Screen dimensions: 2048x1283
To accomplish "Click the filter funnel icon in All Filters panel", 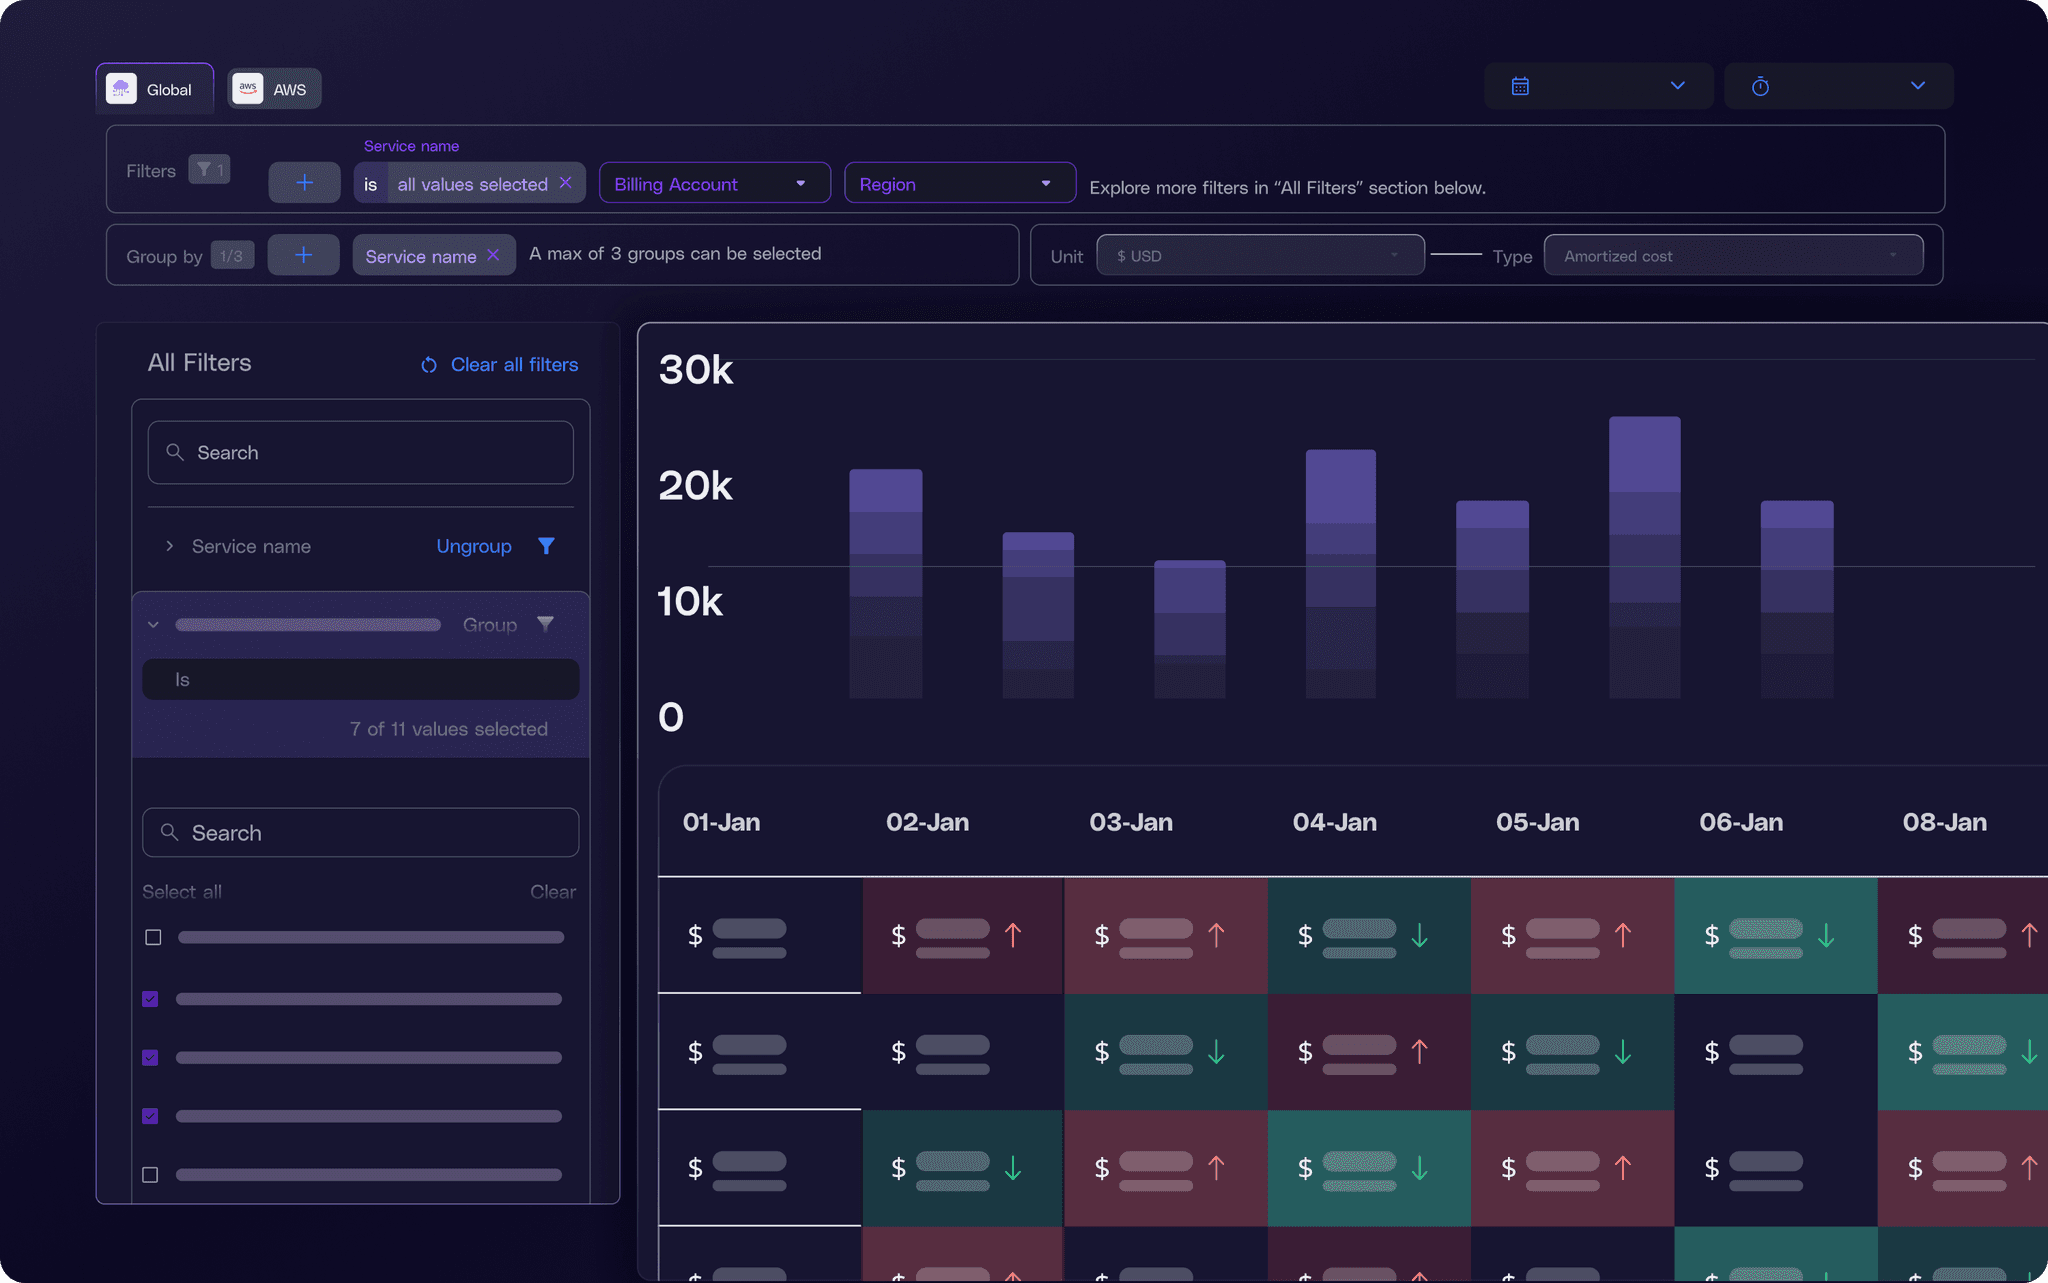I will tap(545, 545).
